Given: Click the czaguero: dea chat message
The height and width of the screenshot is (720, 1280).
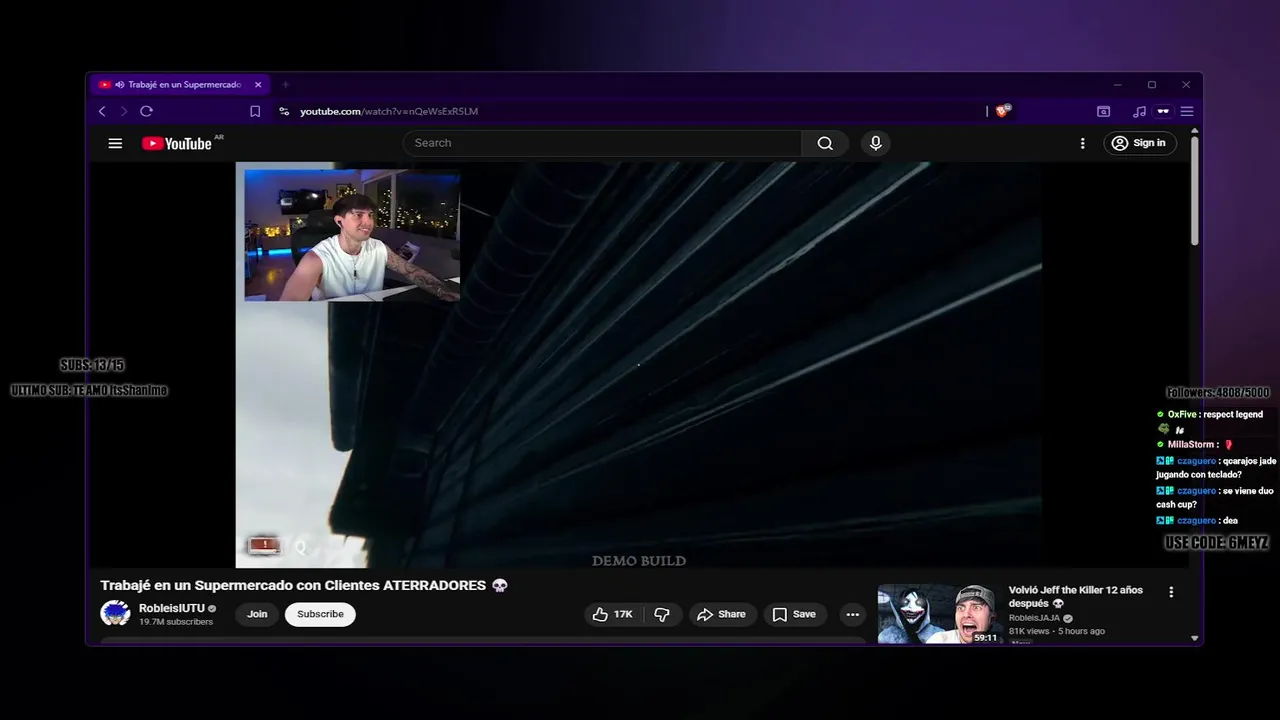Looking at the screenshot, I should tap(1197, 520).
